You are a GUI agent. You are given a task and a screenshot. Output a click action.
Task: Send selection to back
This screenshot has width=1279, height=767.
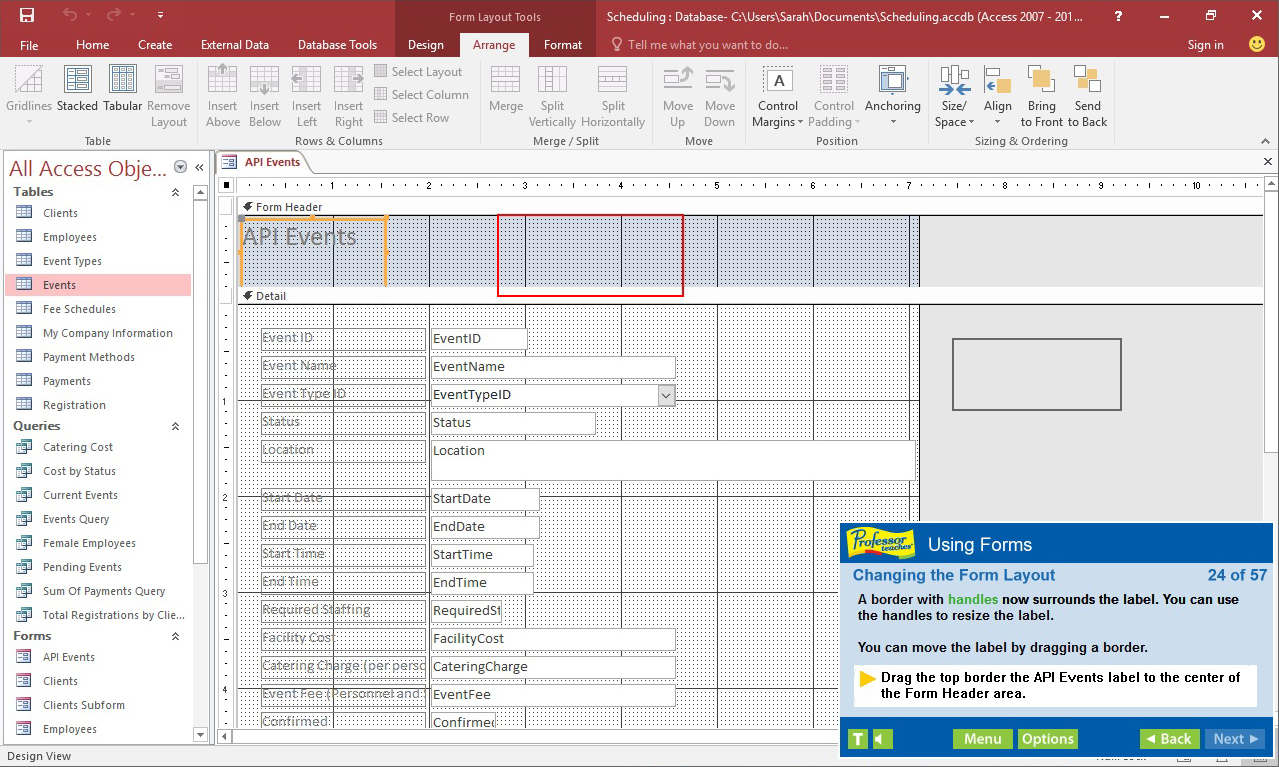coord(1087,94)
